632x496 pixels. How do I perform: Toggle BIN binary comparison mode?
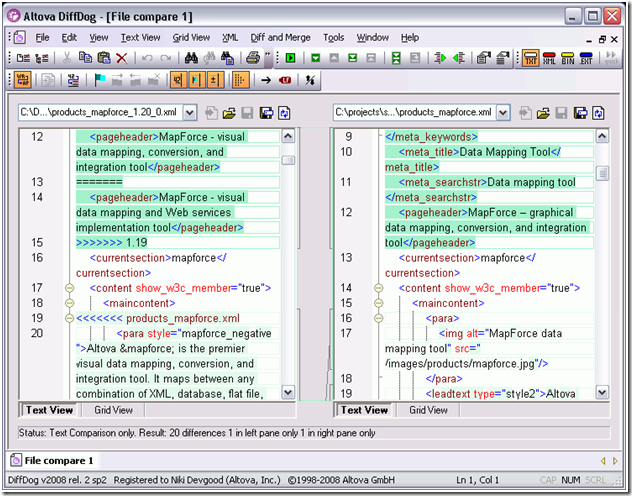tap(566, 58)
